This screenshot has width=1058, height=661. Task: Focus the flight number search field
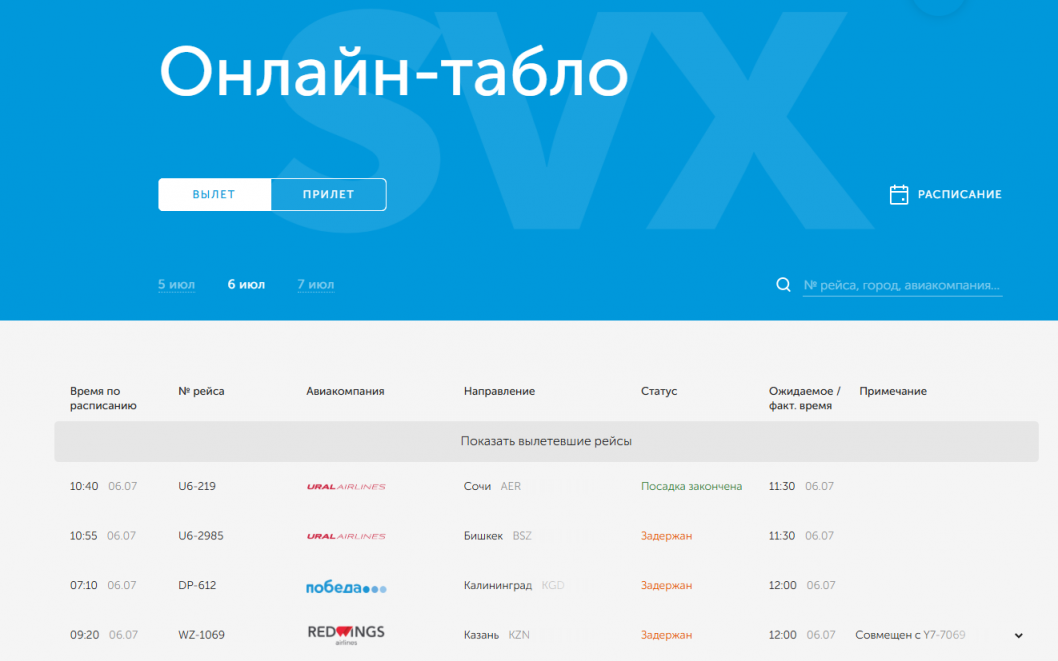click(x=902, y=285)
